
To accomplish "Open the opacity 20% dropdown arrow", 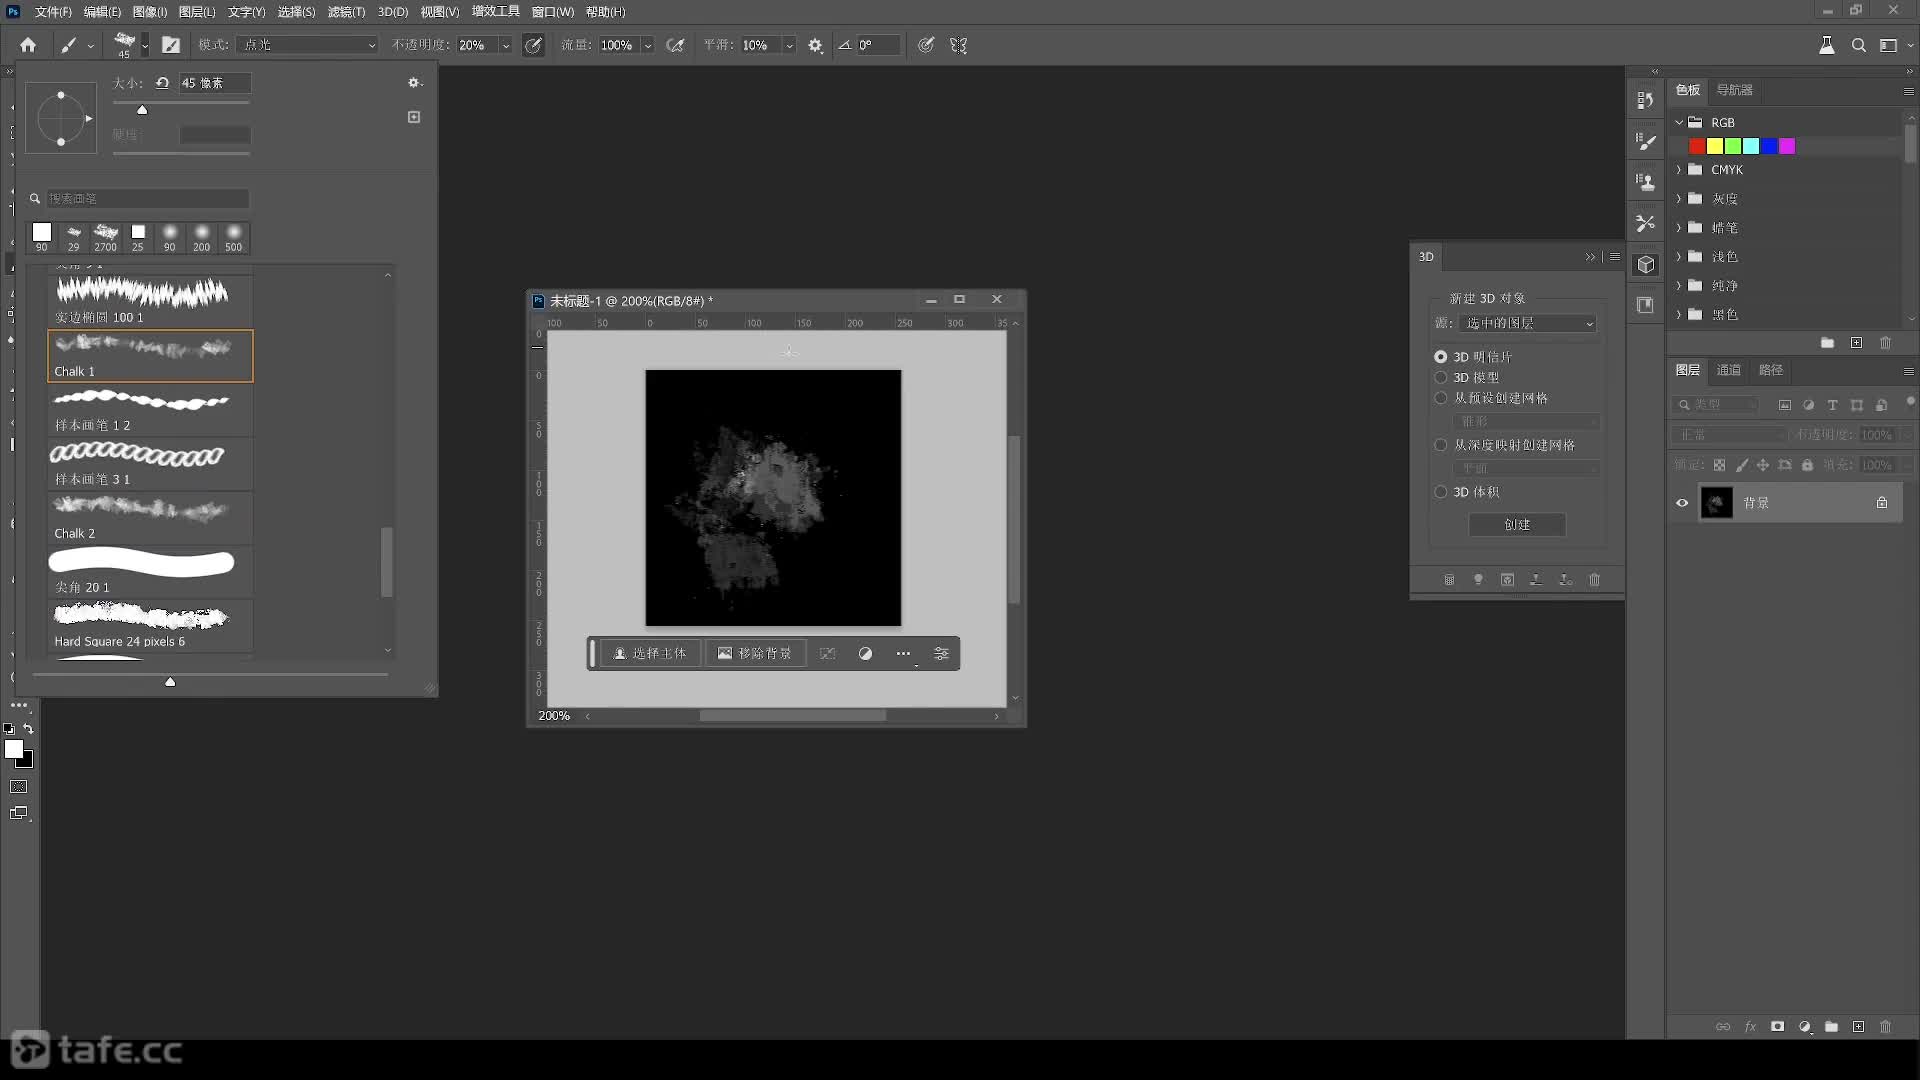I will (x=505, y=45).
